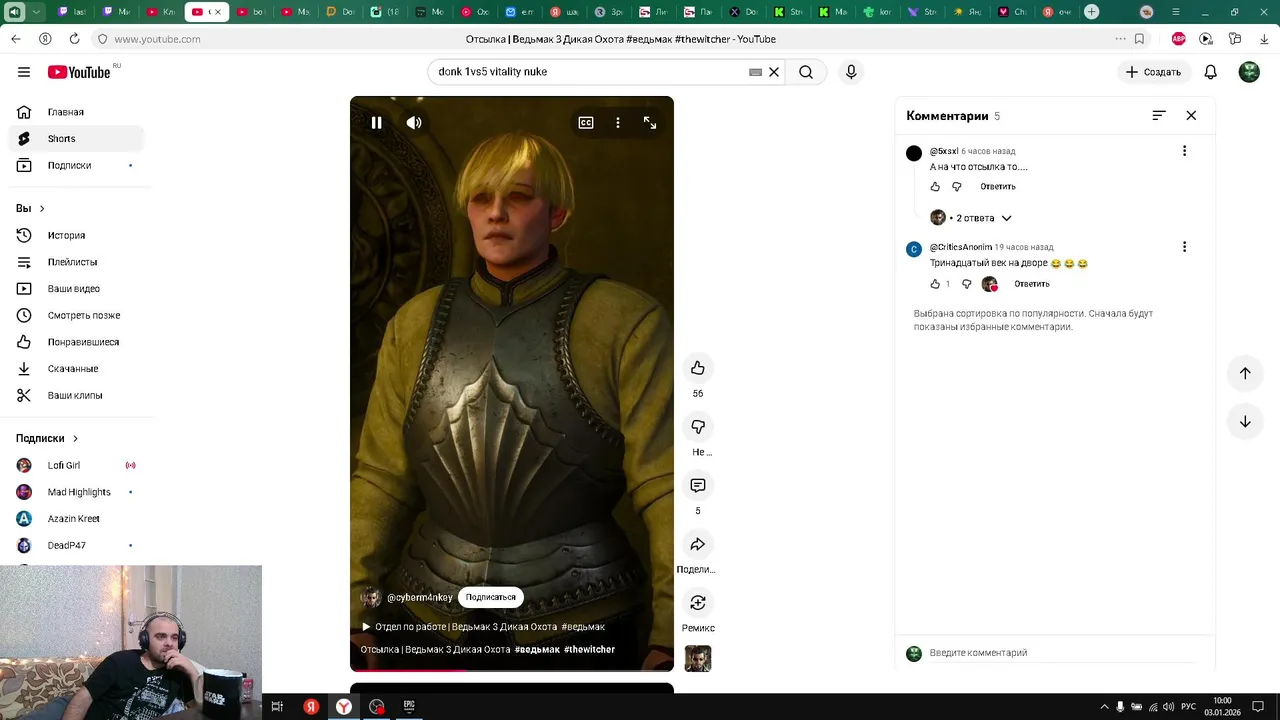Open the sound thumbnail below Remix
Screen dimensions: 1280x720
pyautogui.click(x=698, y=659)
